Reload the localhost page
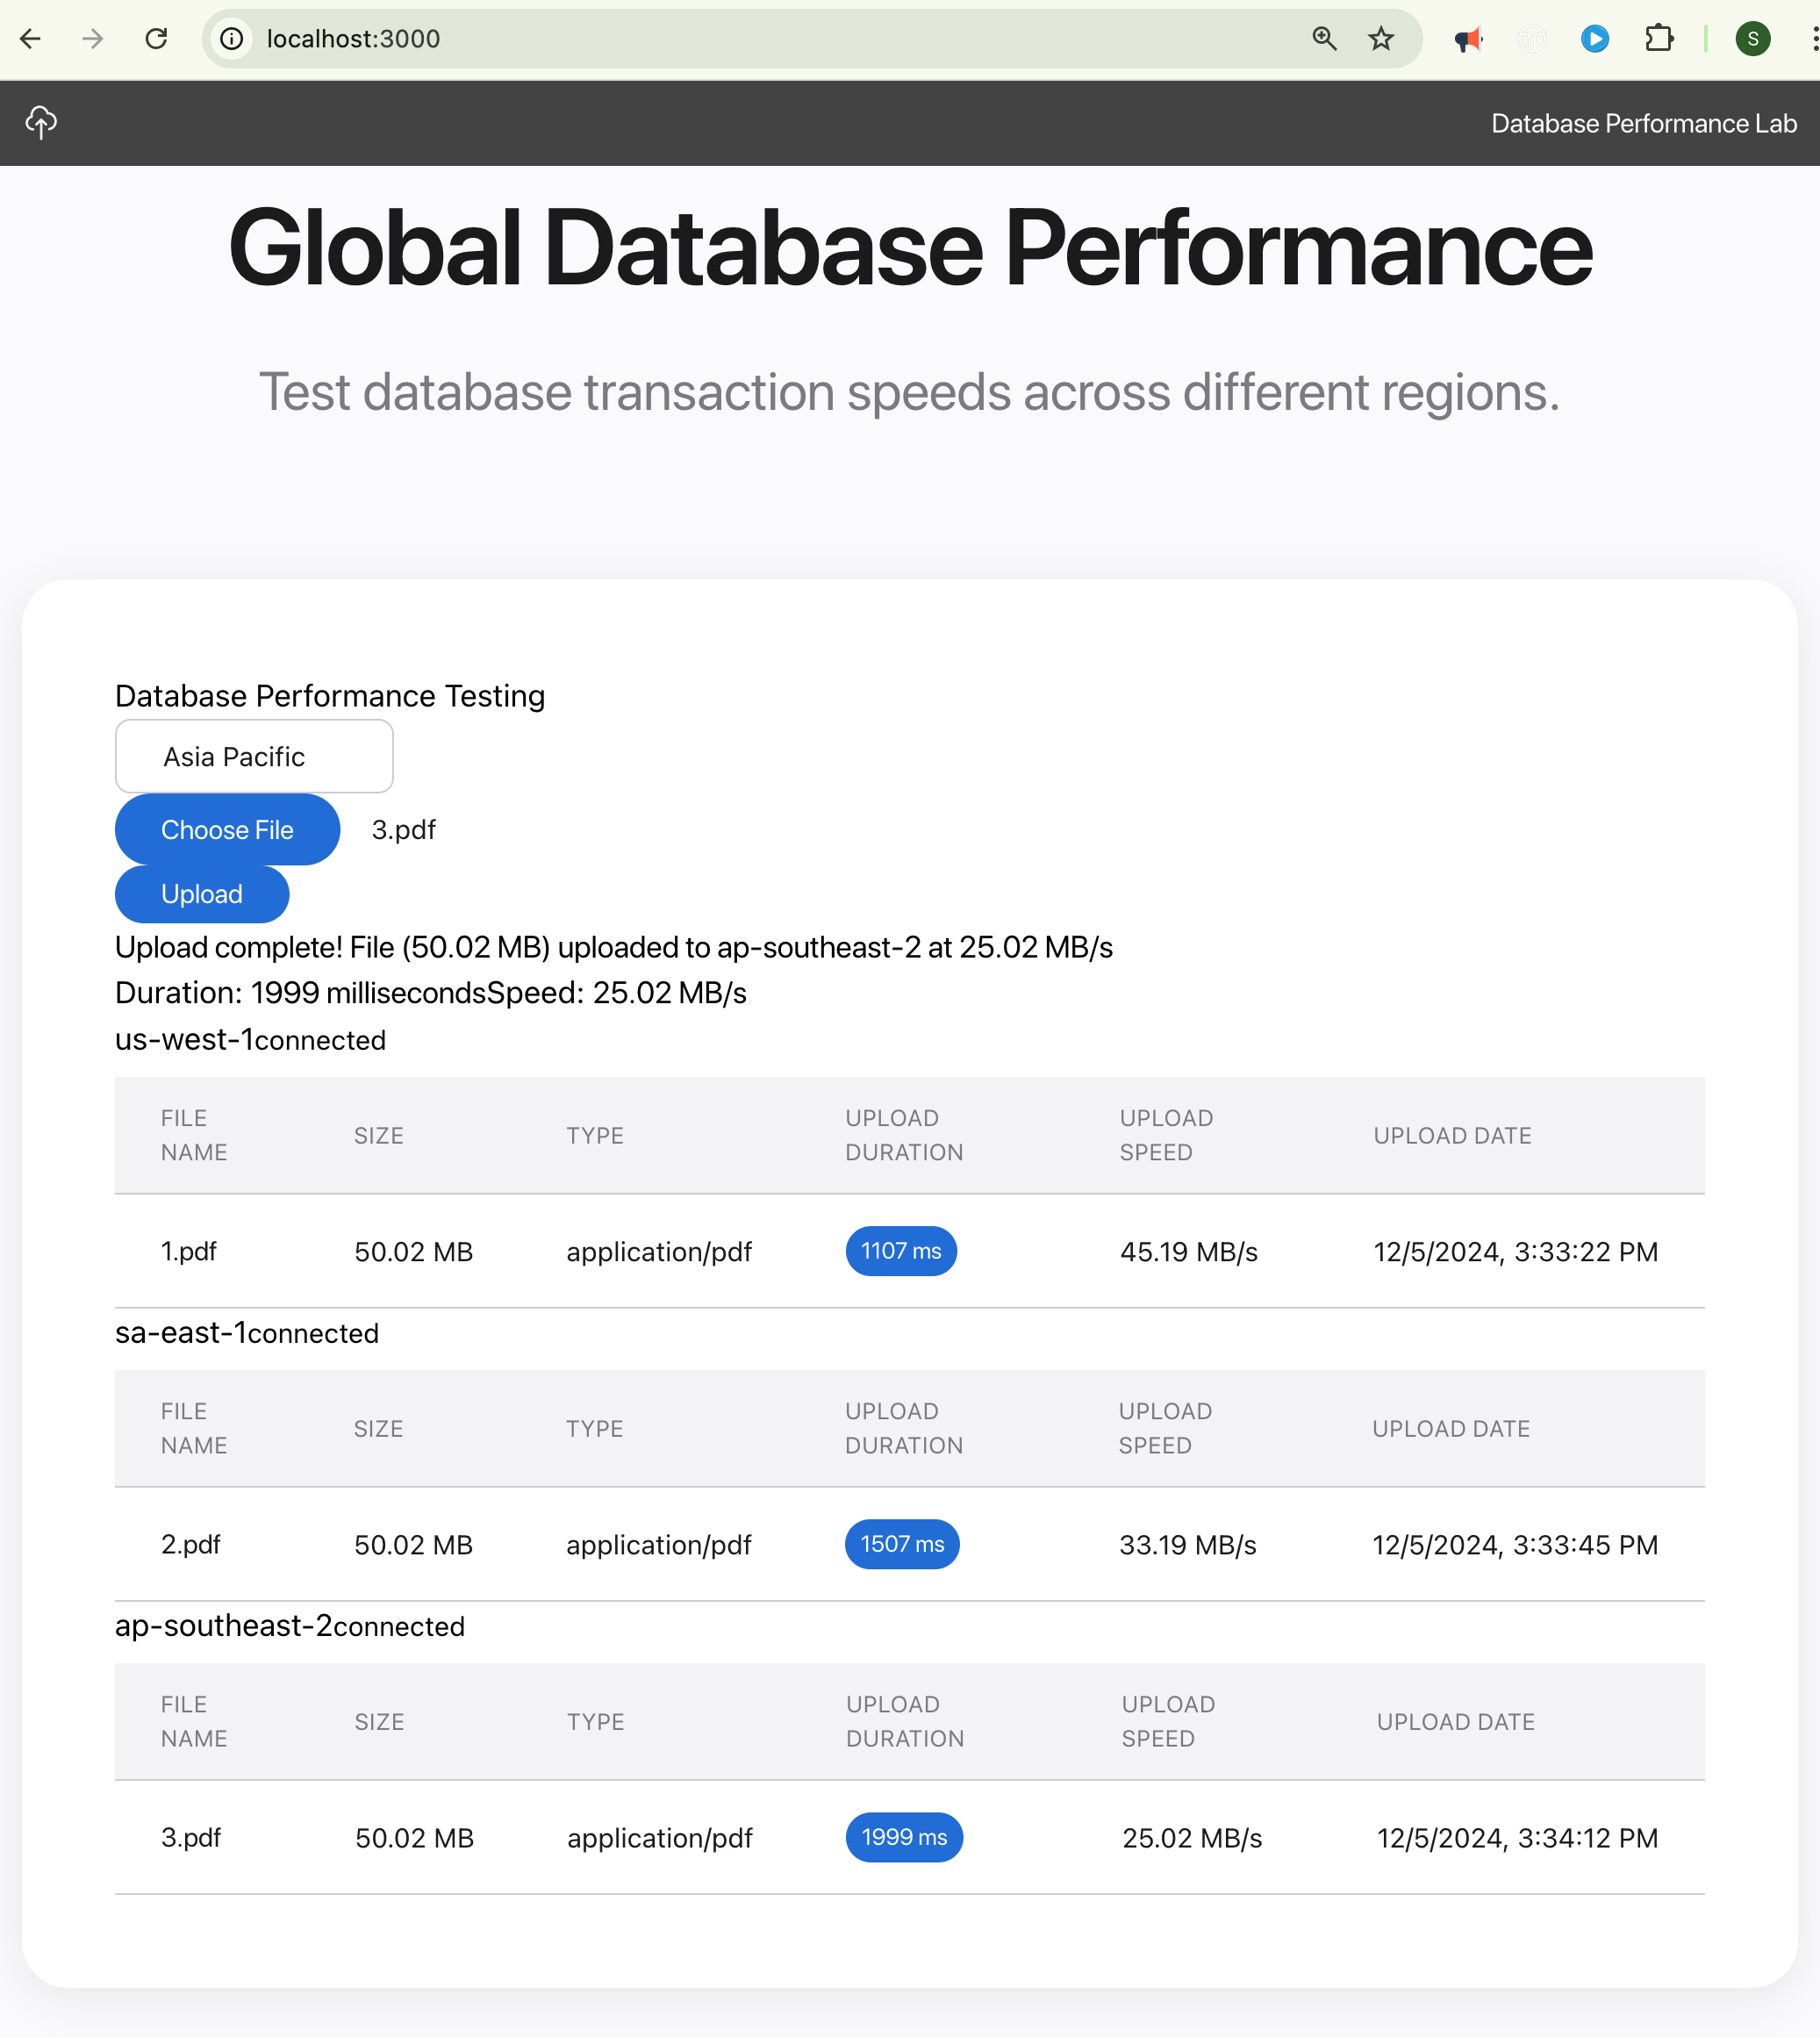Screen dimensions: 1820x2038 156,39
